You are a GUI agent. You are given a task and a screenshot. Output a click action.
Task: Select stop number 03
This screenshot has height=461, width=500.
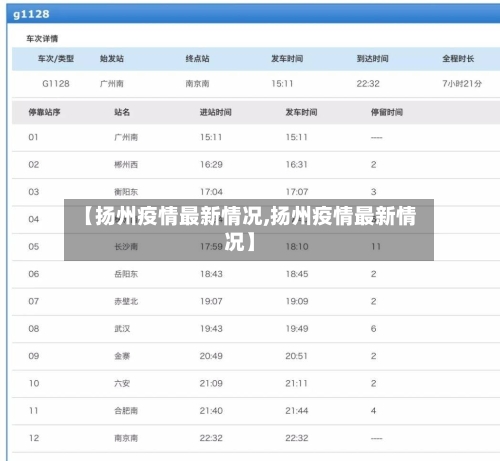coord(34,192)
